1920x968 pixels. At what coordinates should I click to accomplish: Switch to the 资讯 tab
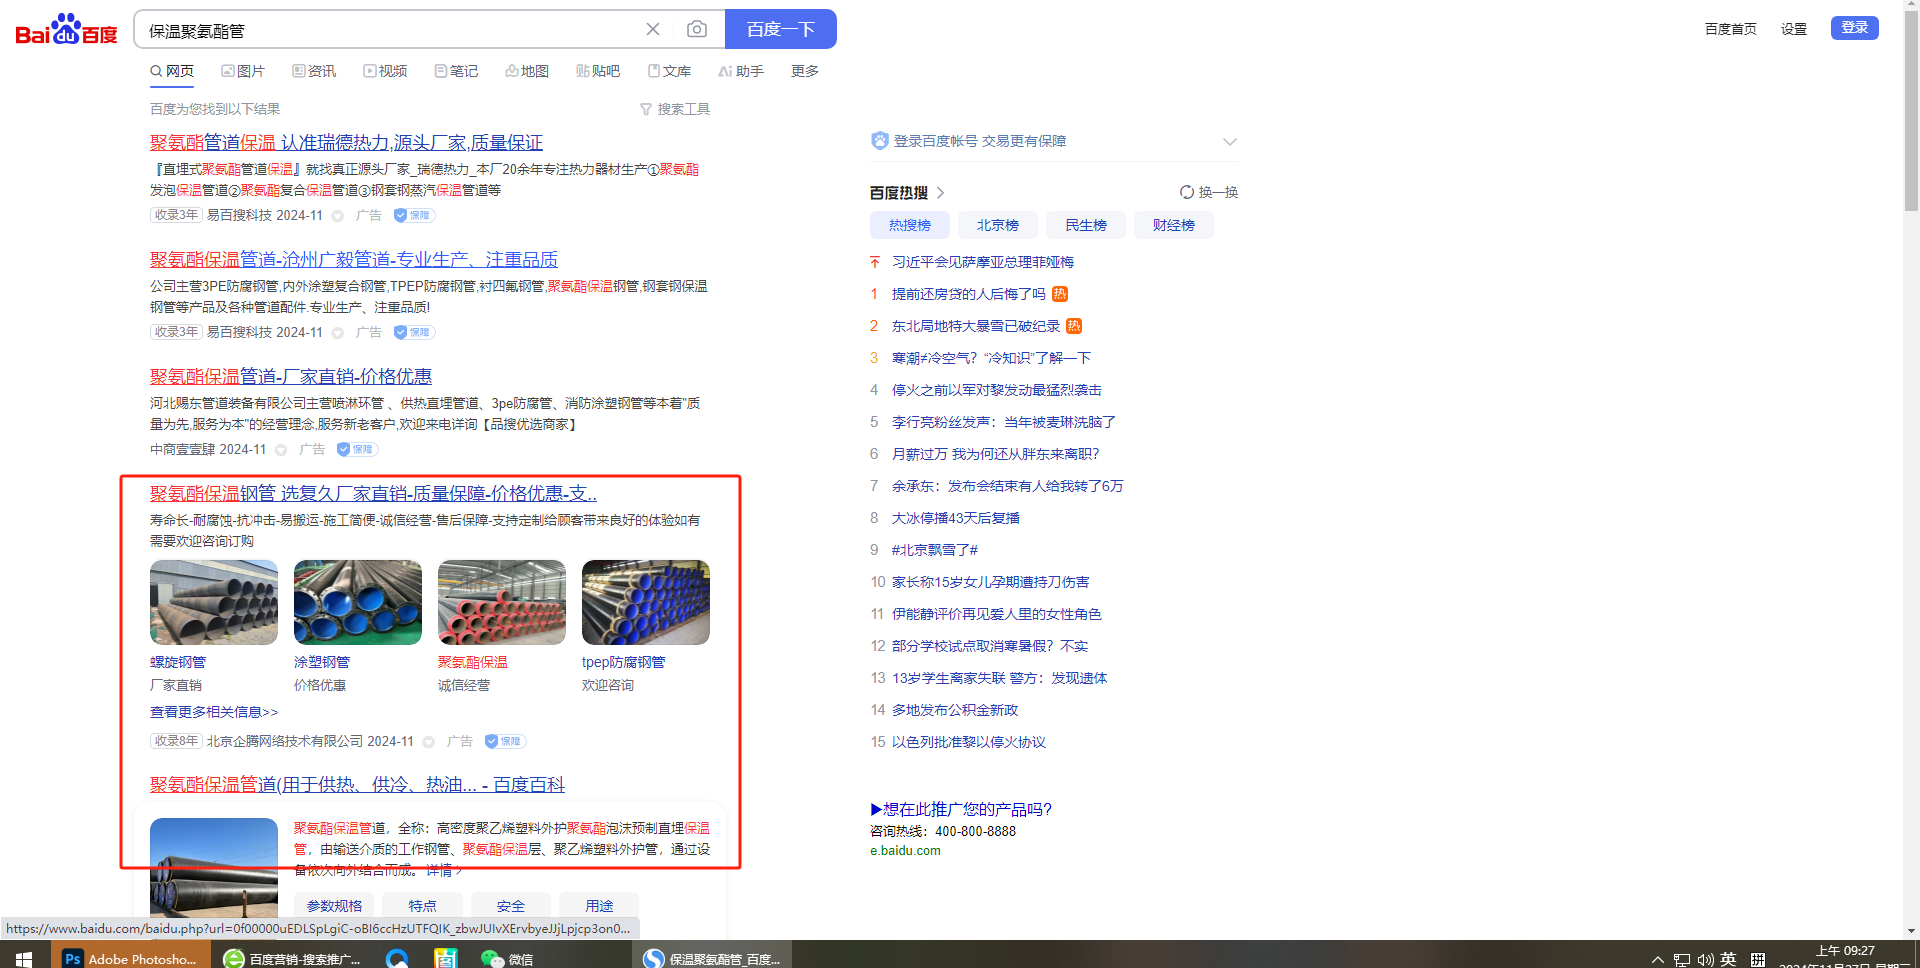pos(314,71)
